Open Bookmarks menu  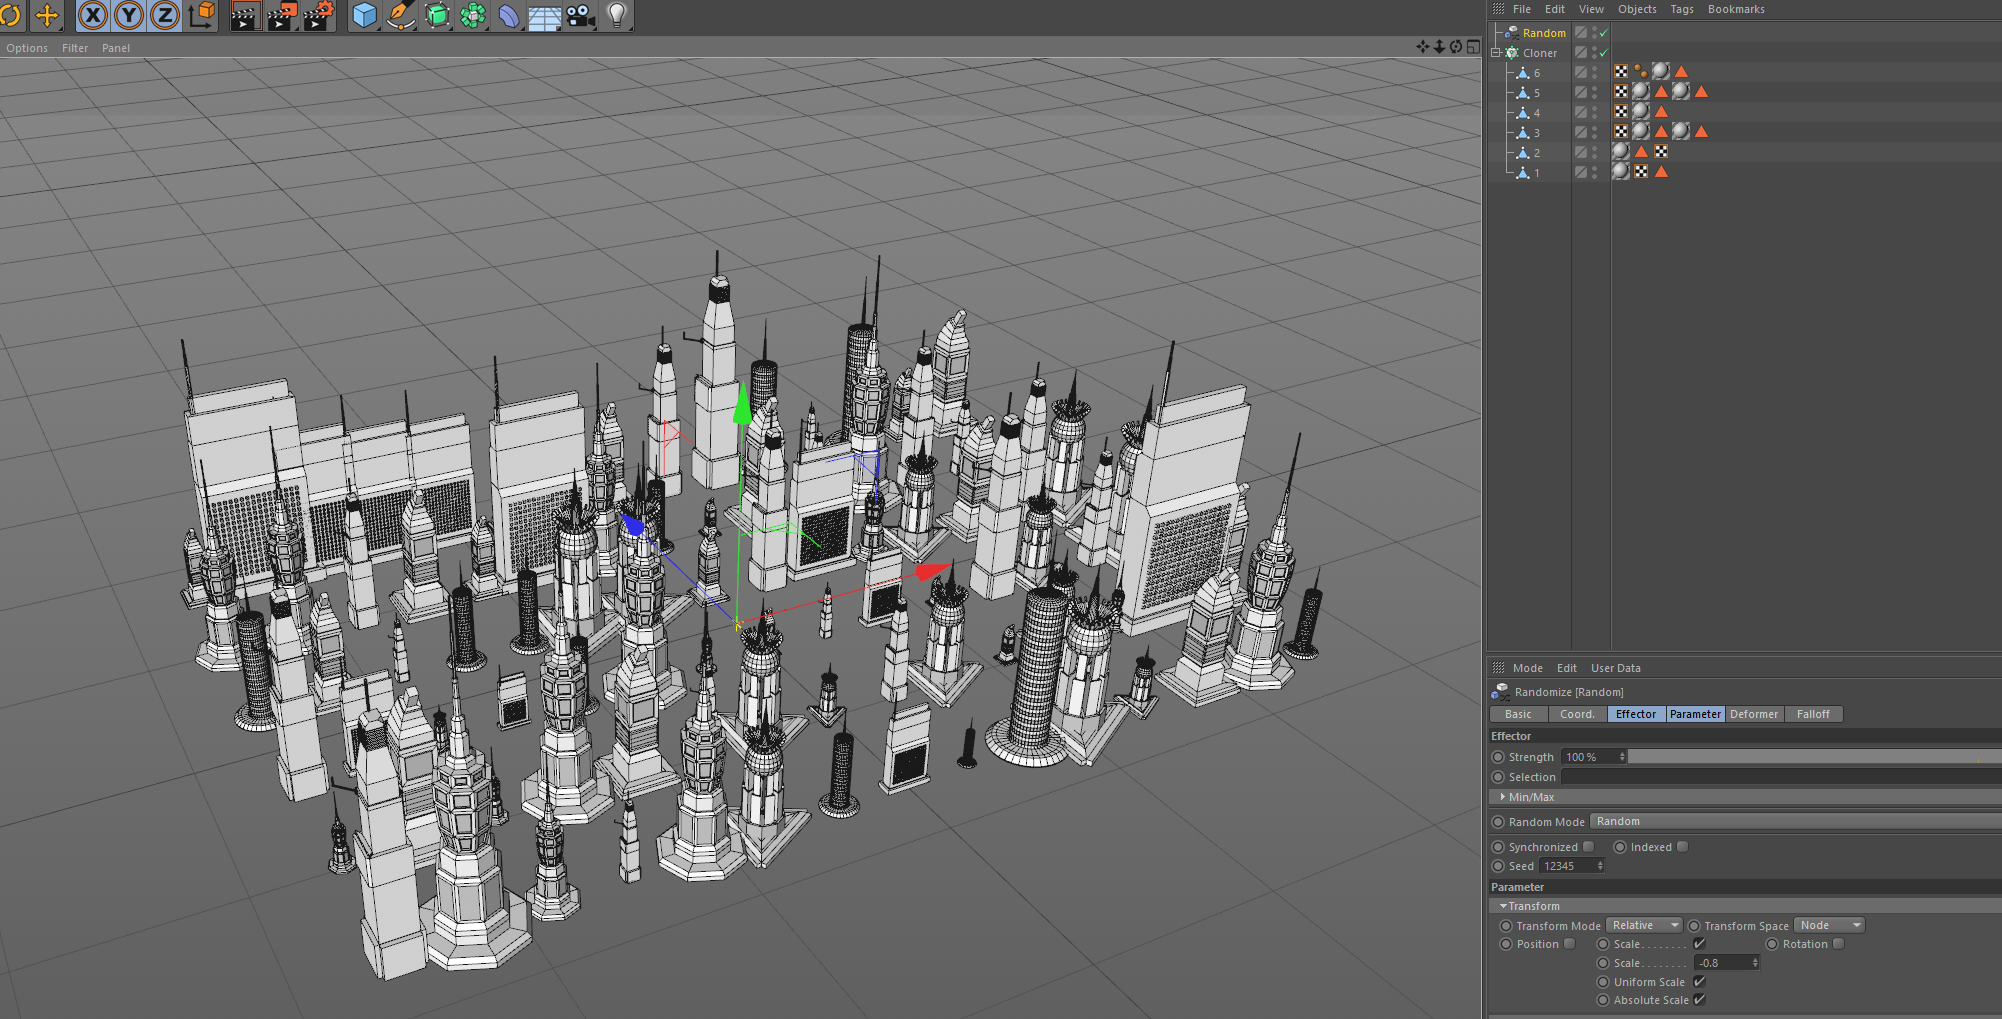click(1736, 9)
